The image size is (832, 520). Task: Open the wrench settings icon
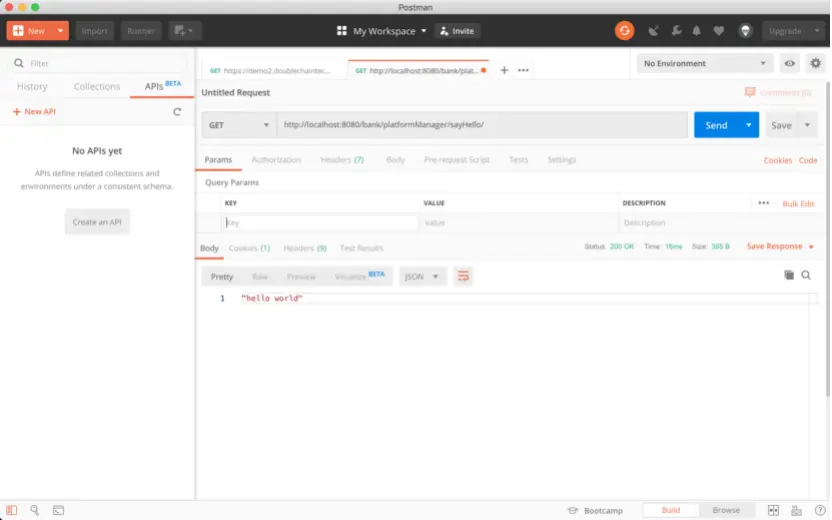676,31
